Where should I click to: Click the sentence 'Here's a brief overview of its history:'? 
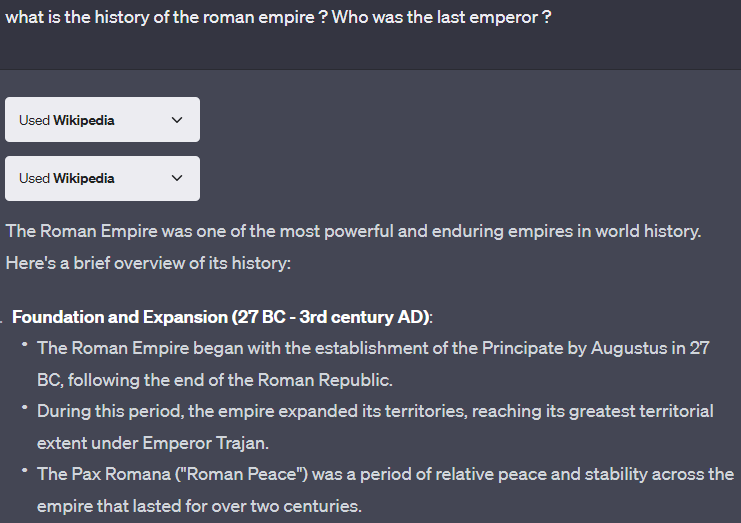148,263
